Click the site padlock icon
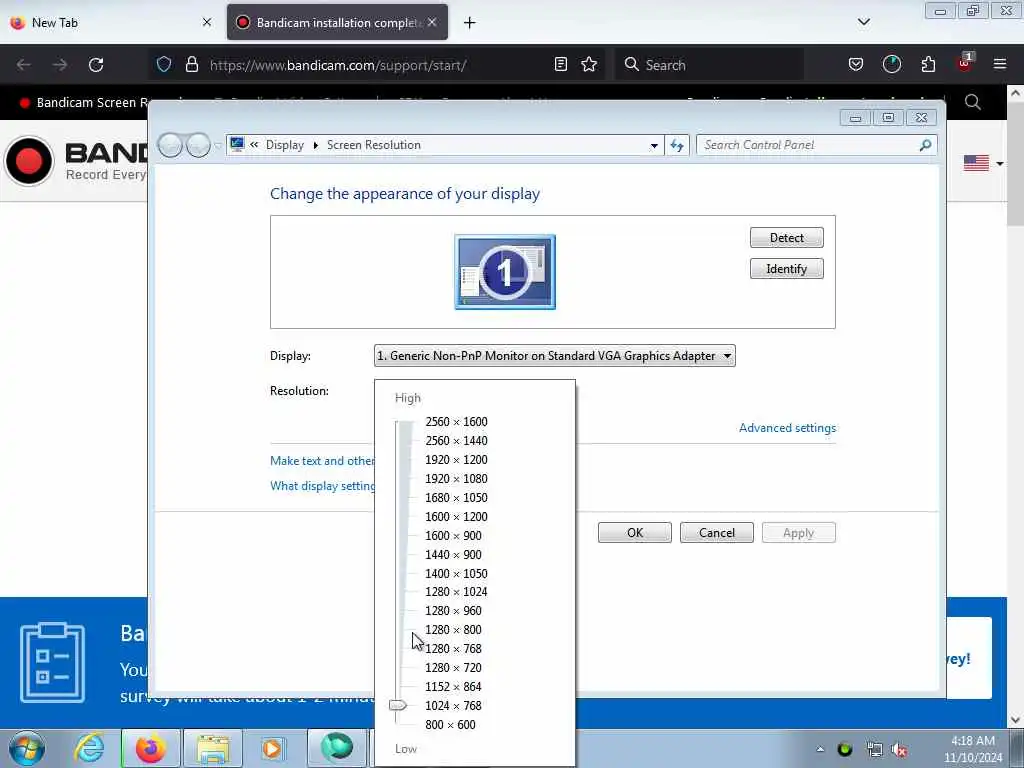The image size is (1024, 768). [x=191, y=65]
